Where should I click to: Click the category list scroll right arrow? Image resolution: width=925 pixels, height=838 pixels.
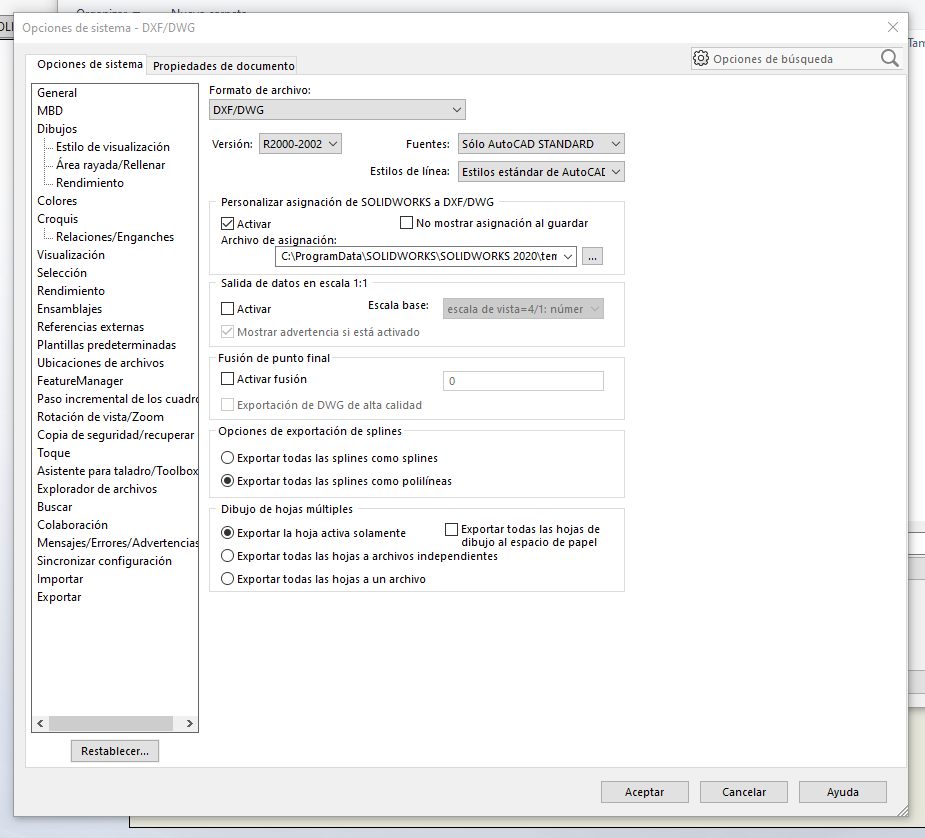(189, 723)
